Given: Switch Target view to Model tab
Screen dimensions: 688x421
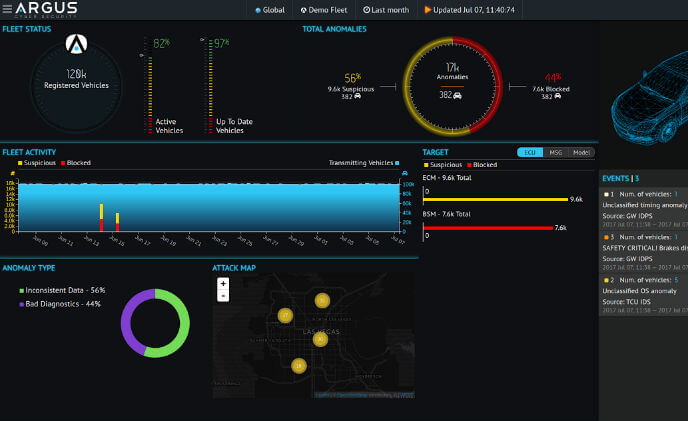Looking at the screenshot, I should (581, 152).
